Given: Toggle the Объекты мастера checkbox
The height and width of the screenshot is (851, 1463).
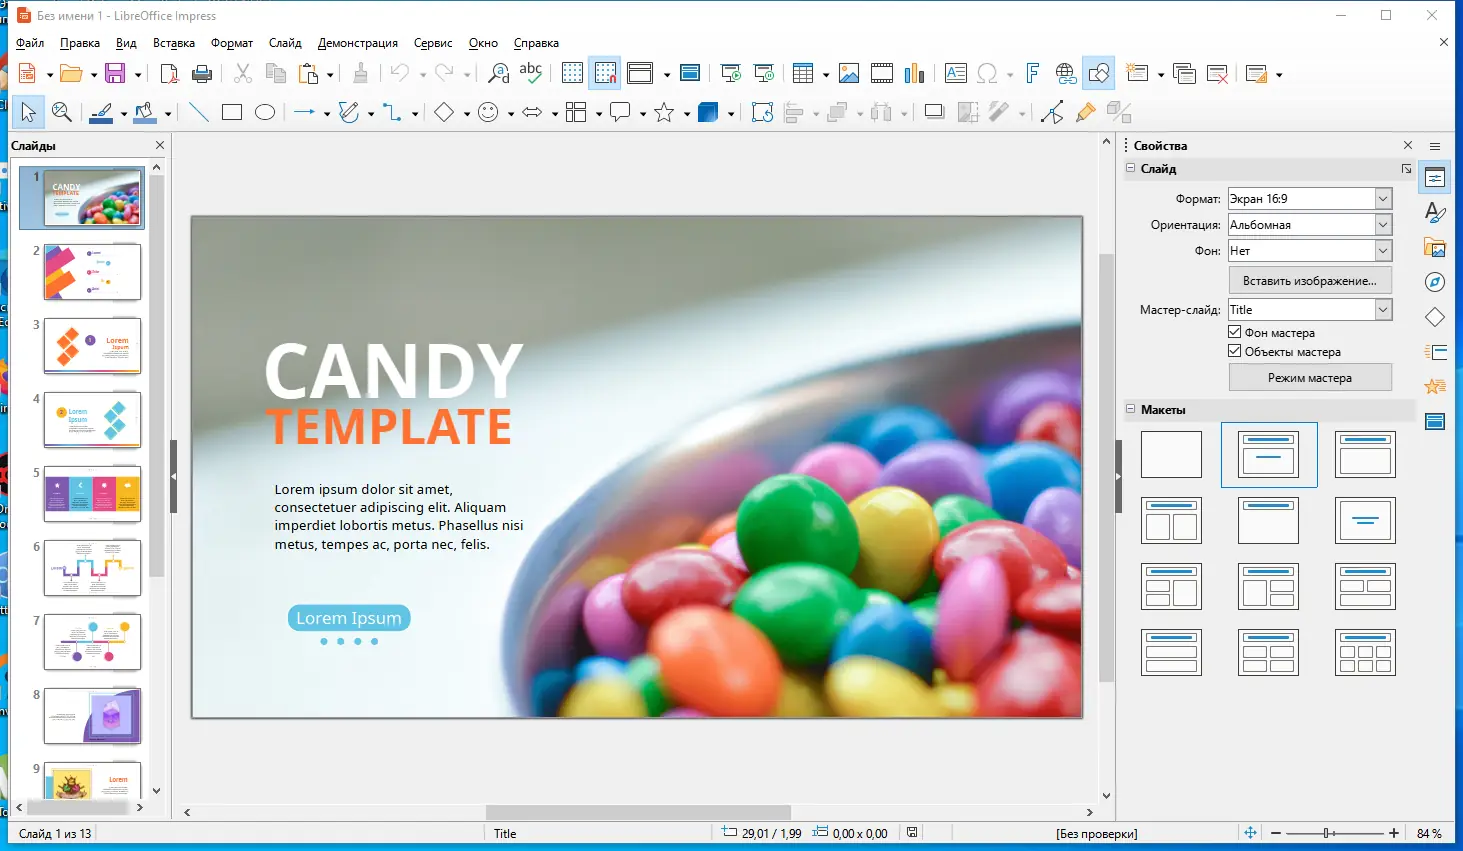Looking at the screenshot, I should 1235,351.
